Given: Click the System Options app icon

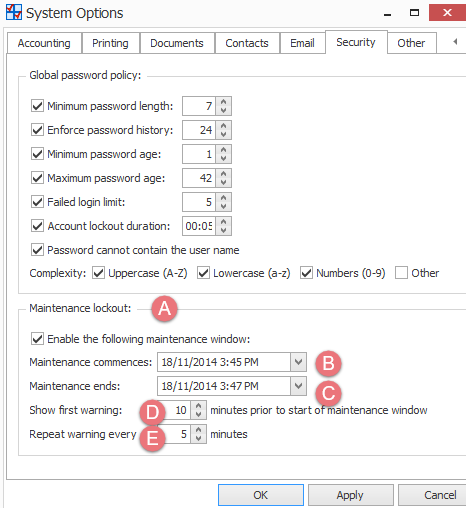Looking at the screenshot, I should pyautogui.click(x=14, y=12).
